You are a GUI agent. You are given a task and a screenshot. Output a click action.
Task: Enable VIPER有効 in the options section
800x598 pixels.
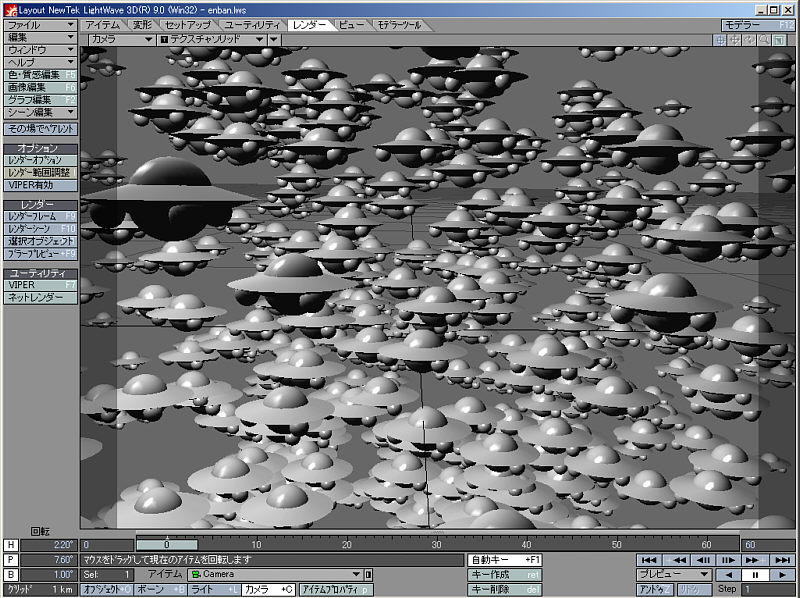click(40, 185)
